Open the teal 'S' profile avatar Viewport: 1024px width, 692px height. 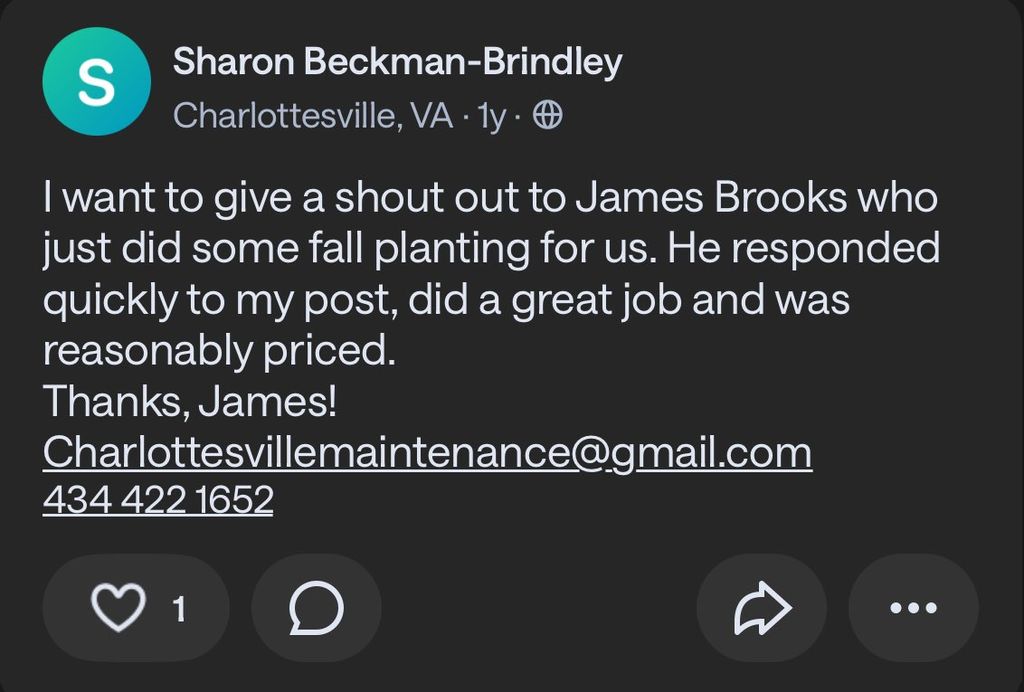(x=97, y=81)
